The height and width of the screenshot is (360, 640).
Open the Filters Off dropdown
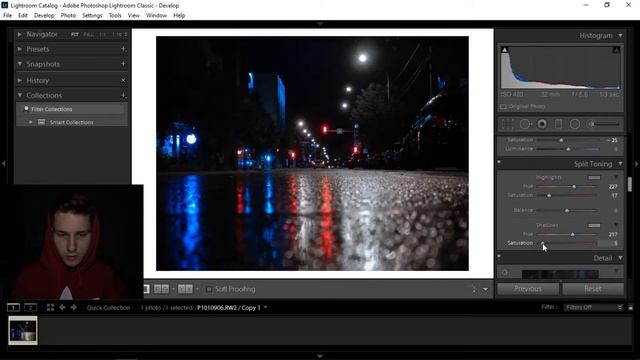(x=593, y=307)
